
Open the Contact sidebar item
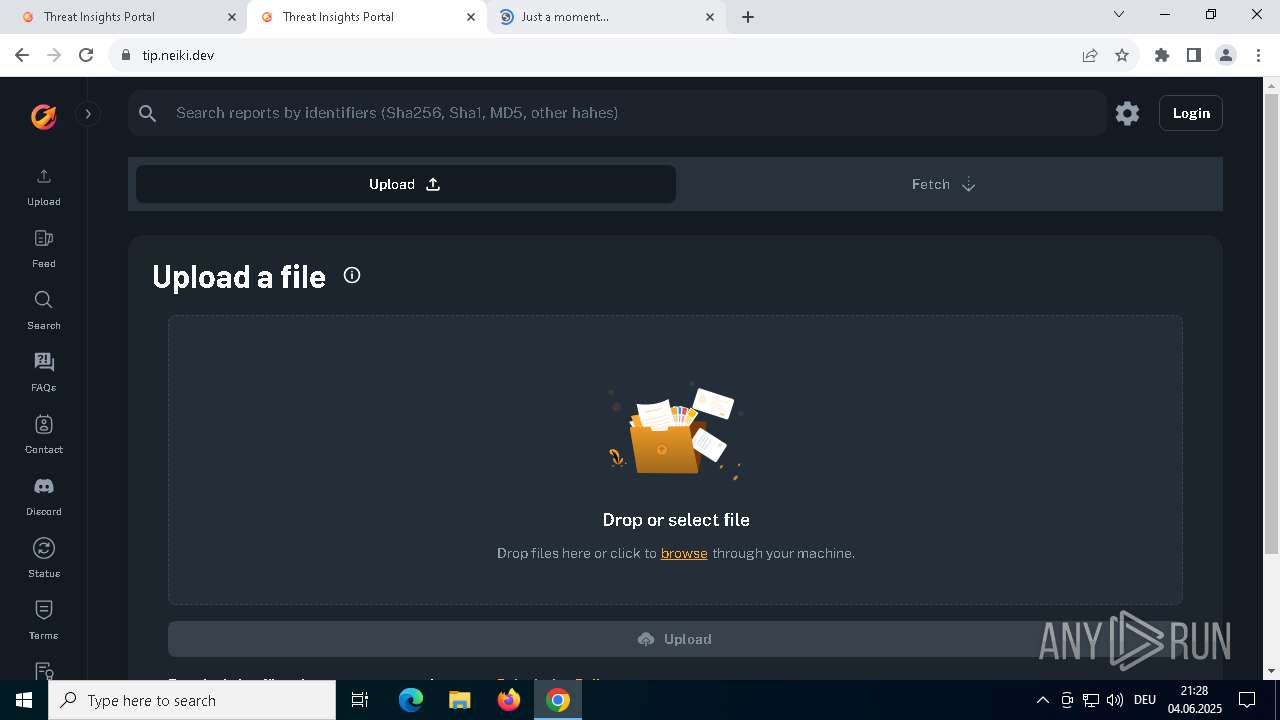tap(43, 435)
